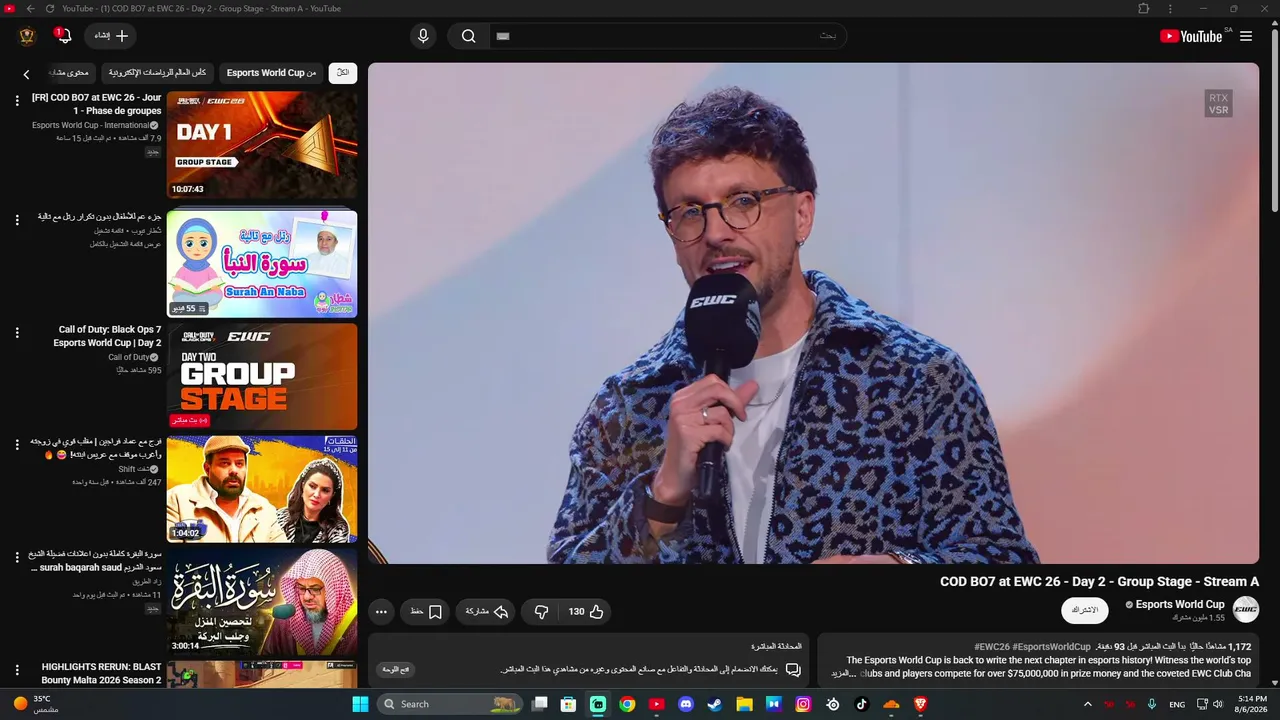
Task: Subscribe with الاشتراك button
Action: (1085, 610)
